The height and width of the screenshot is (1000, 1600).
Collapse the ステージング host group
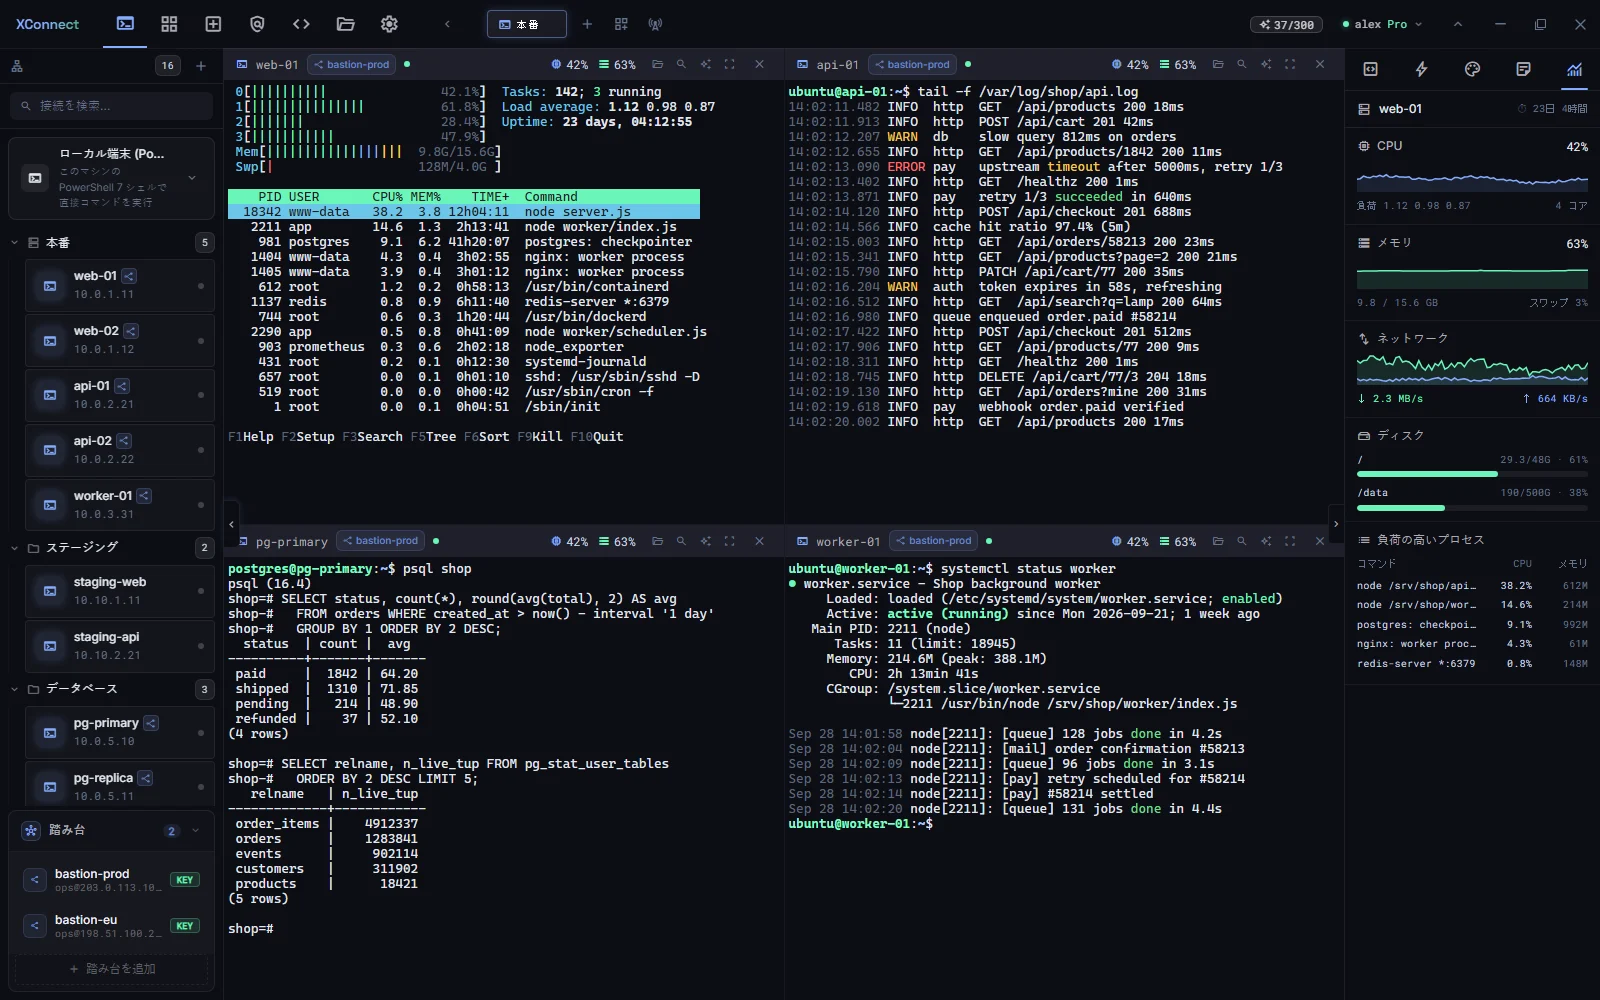[15, 548]
